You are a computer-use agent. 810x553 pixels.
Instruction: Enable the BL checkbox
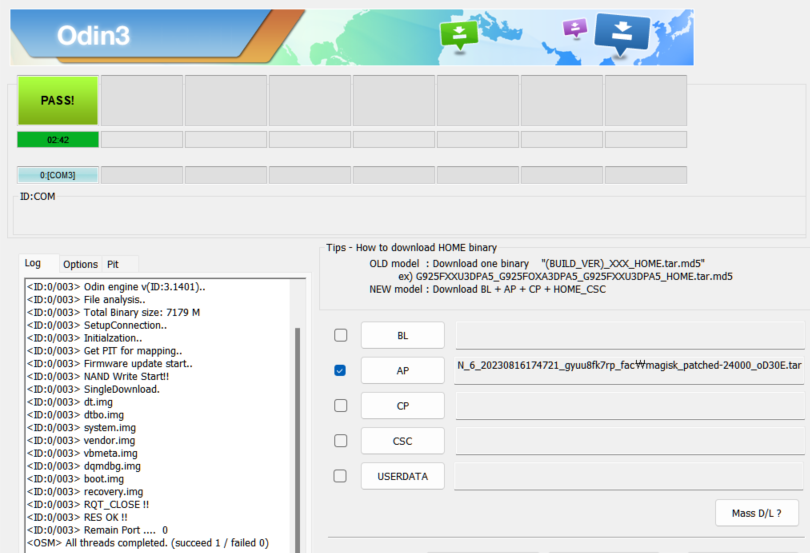click(340, 335)
